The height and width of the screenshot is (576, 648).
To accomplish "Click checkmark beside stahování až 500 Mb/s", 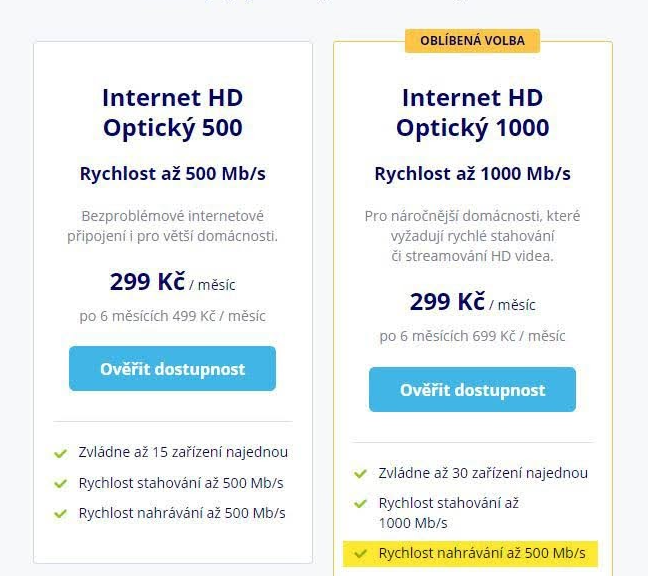I will click(x=60, y=483).
